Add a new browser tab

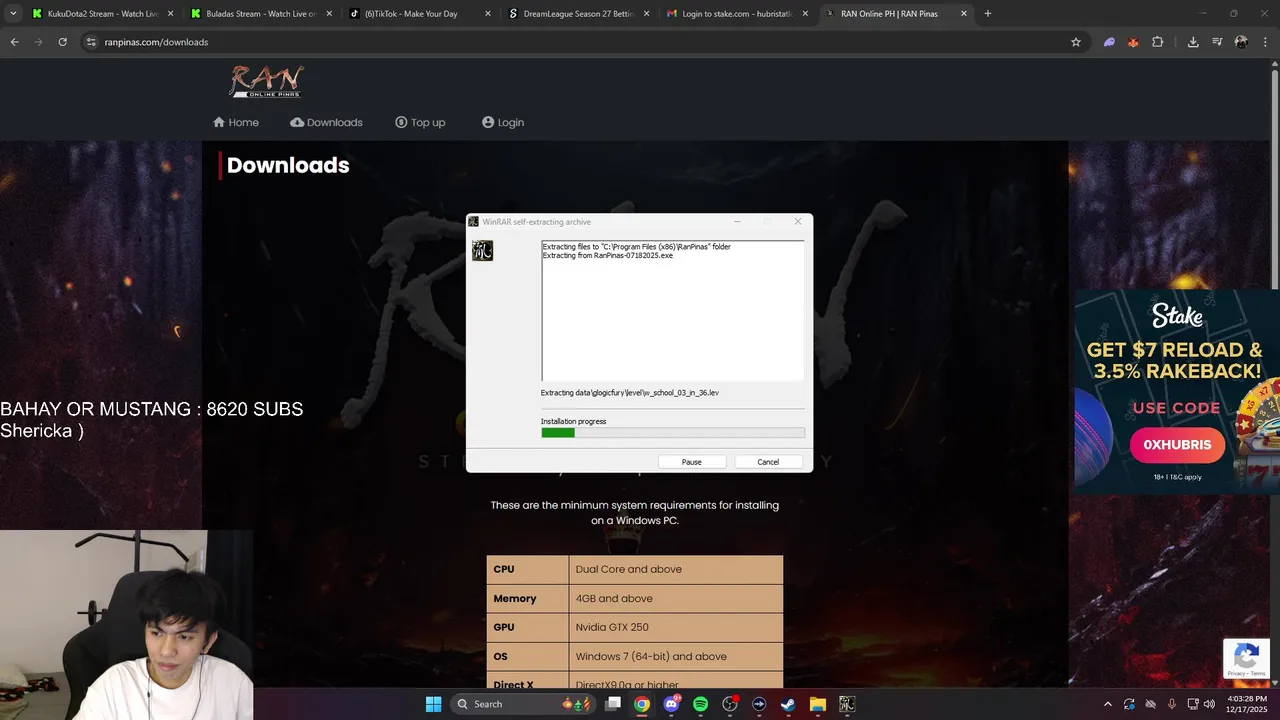point(987,14)
